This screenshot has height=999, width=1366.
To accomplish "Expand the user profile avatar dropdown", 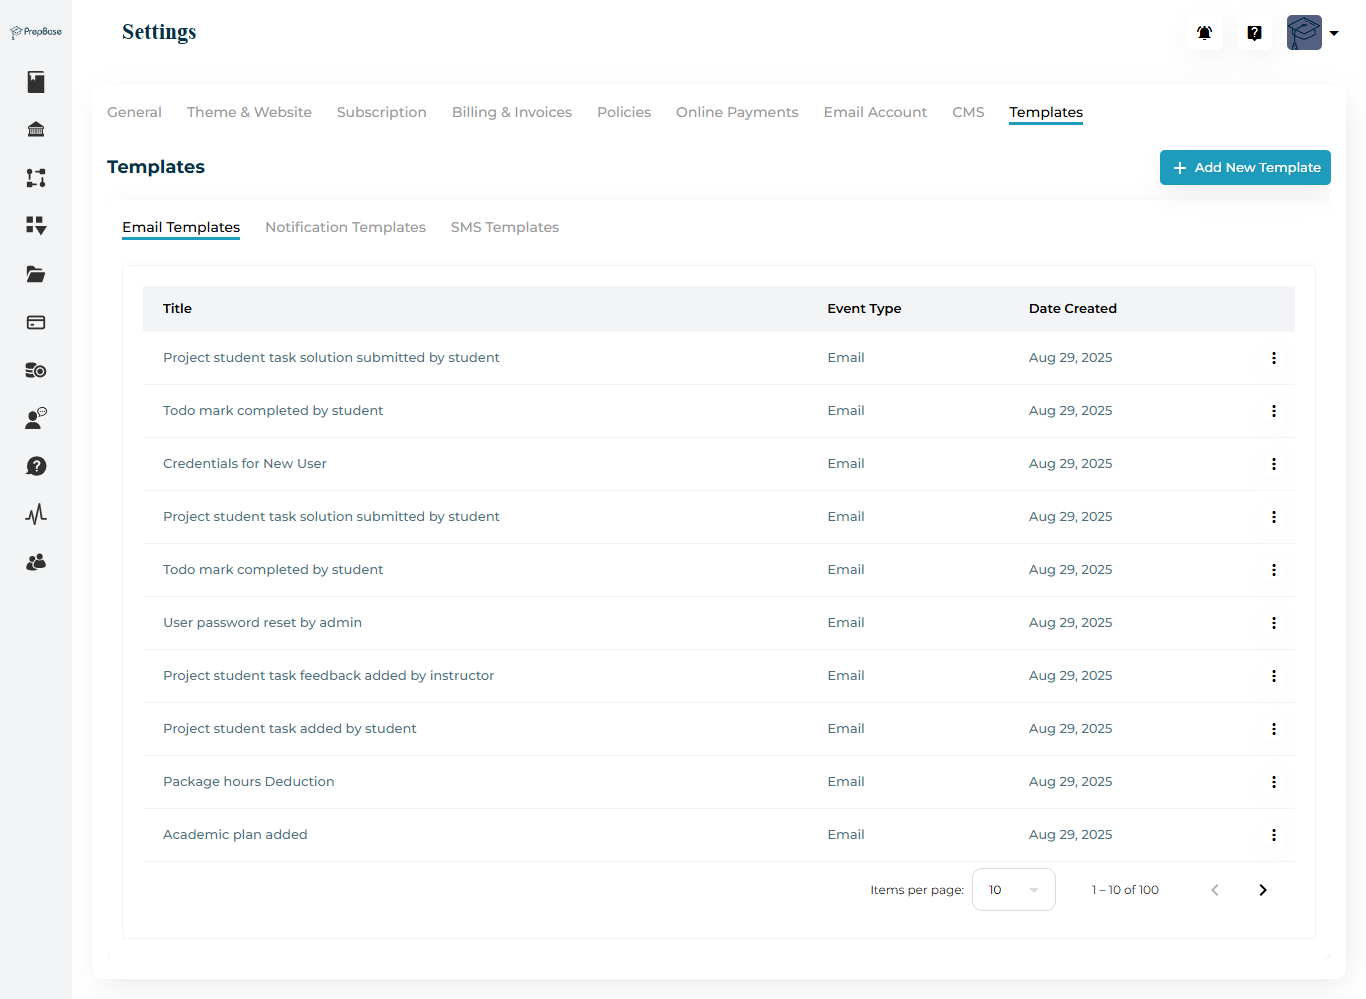I will coord(1312,33).
